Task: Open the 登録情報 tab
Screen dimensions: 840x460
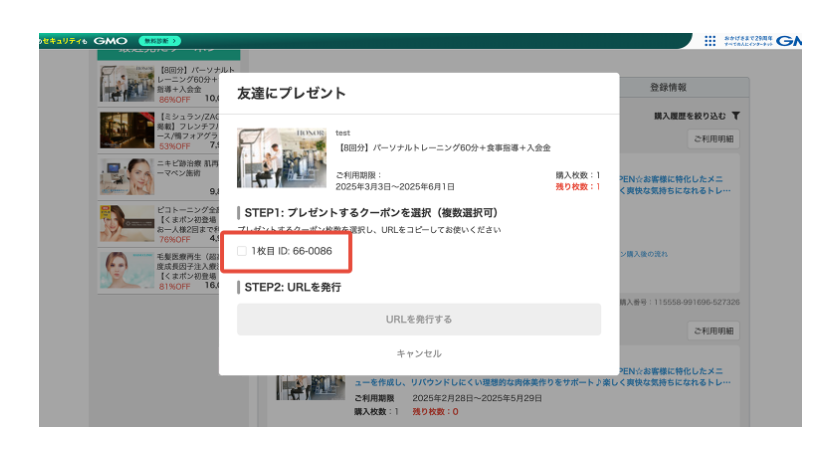Action: coord(668,87)
